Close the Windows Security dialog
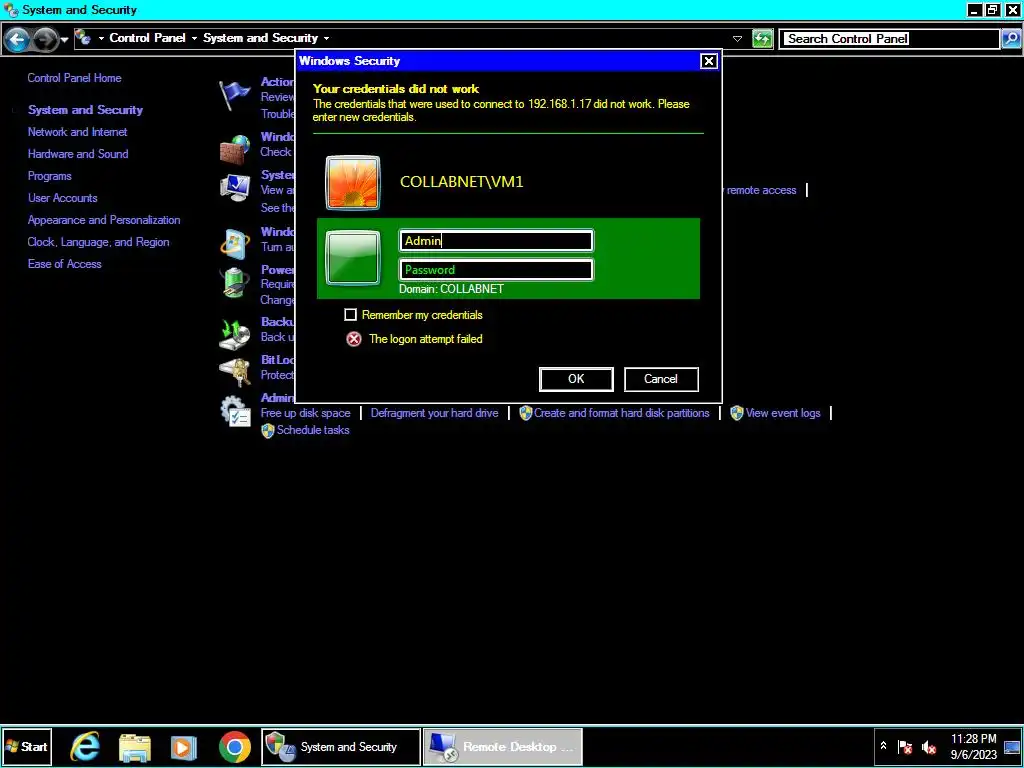 click(x=709, y=61)
